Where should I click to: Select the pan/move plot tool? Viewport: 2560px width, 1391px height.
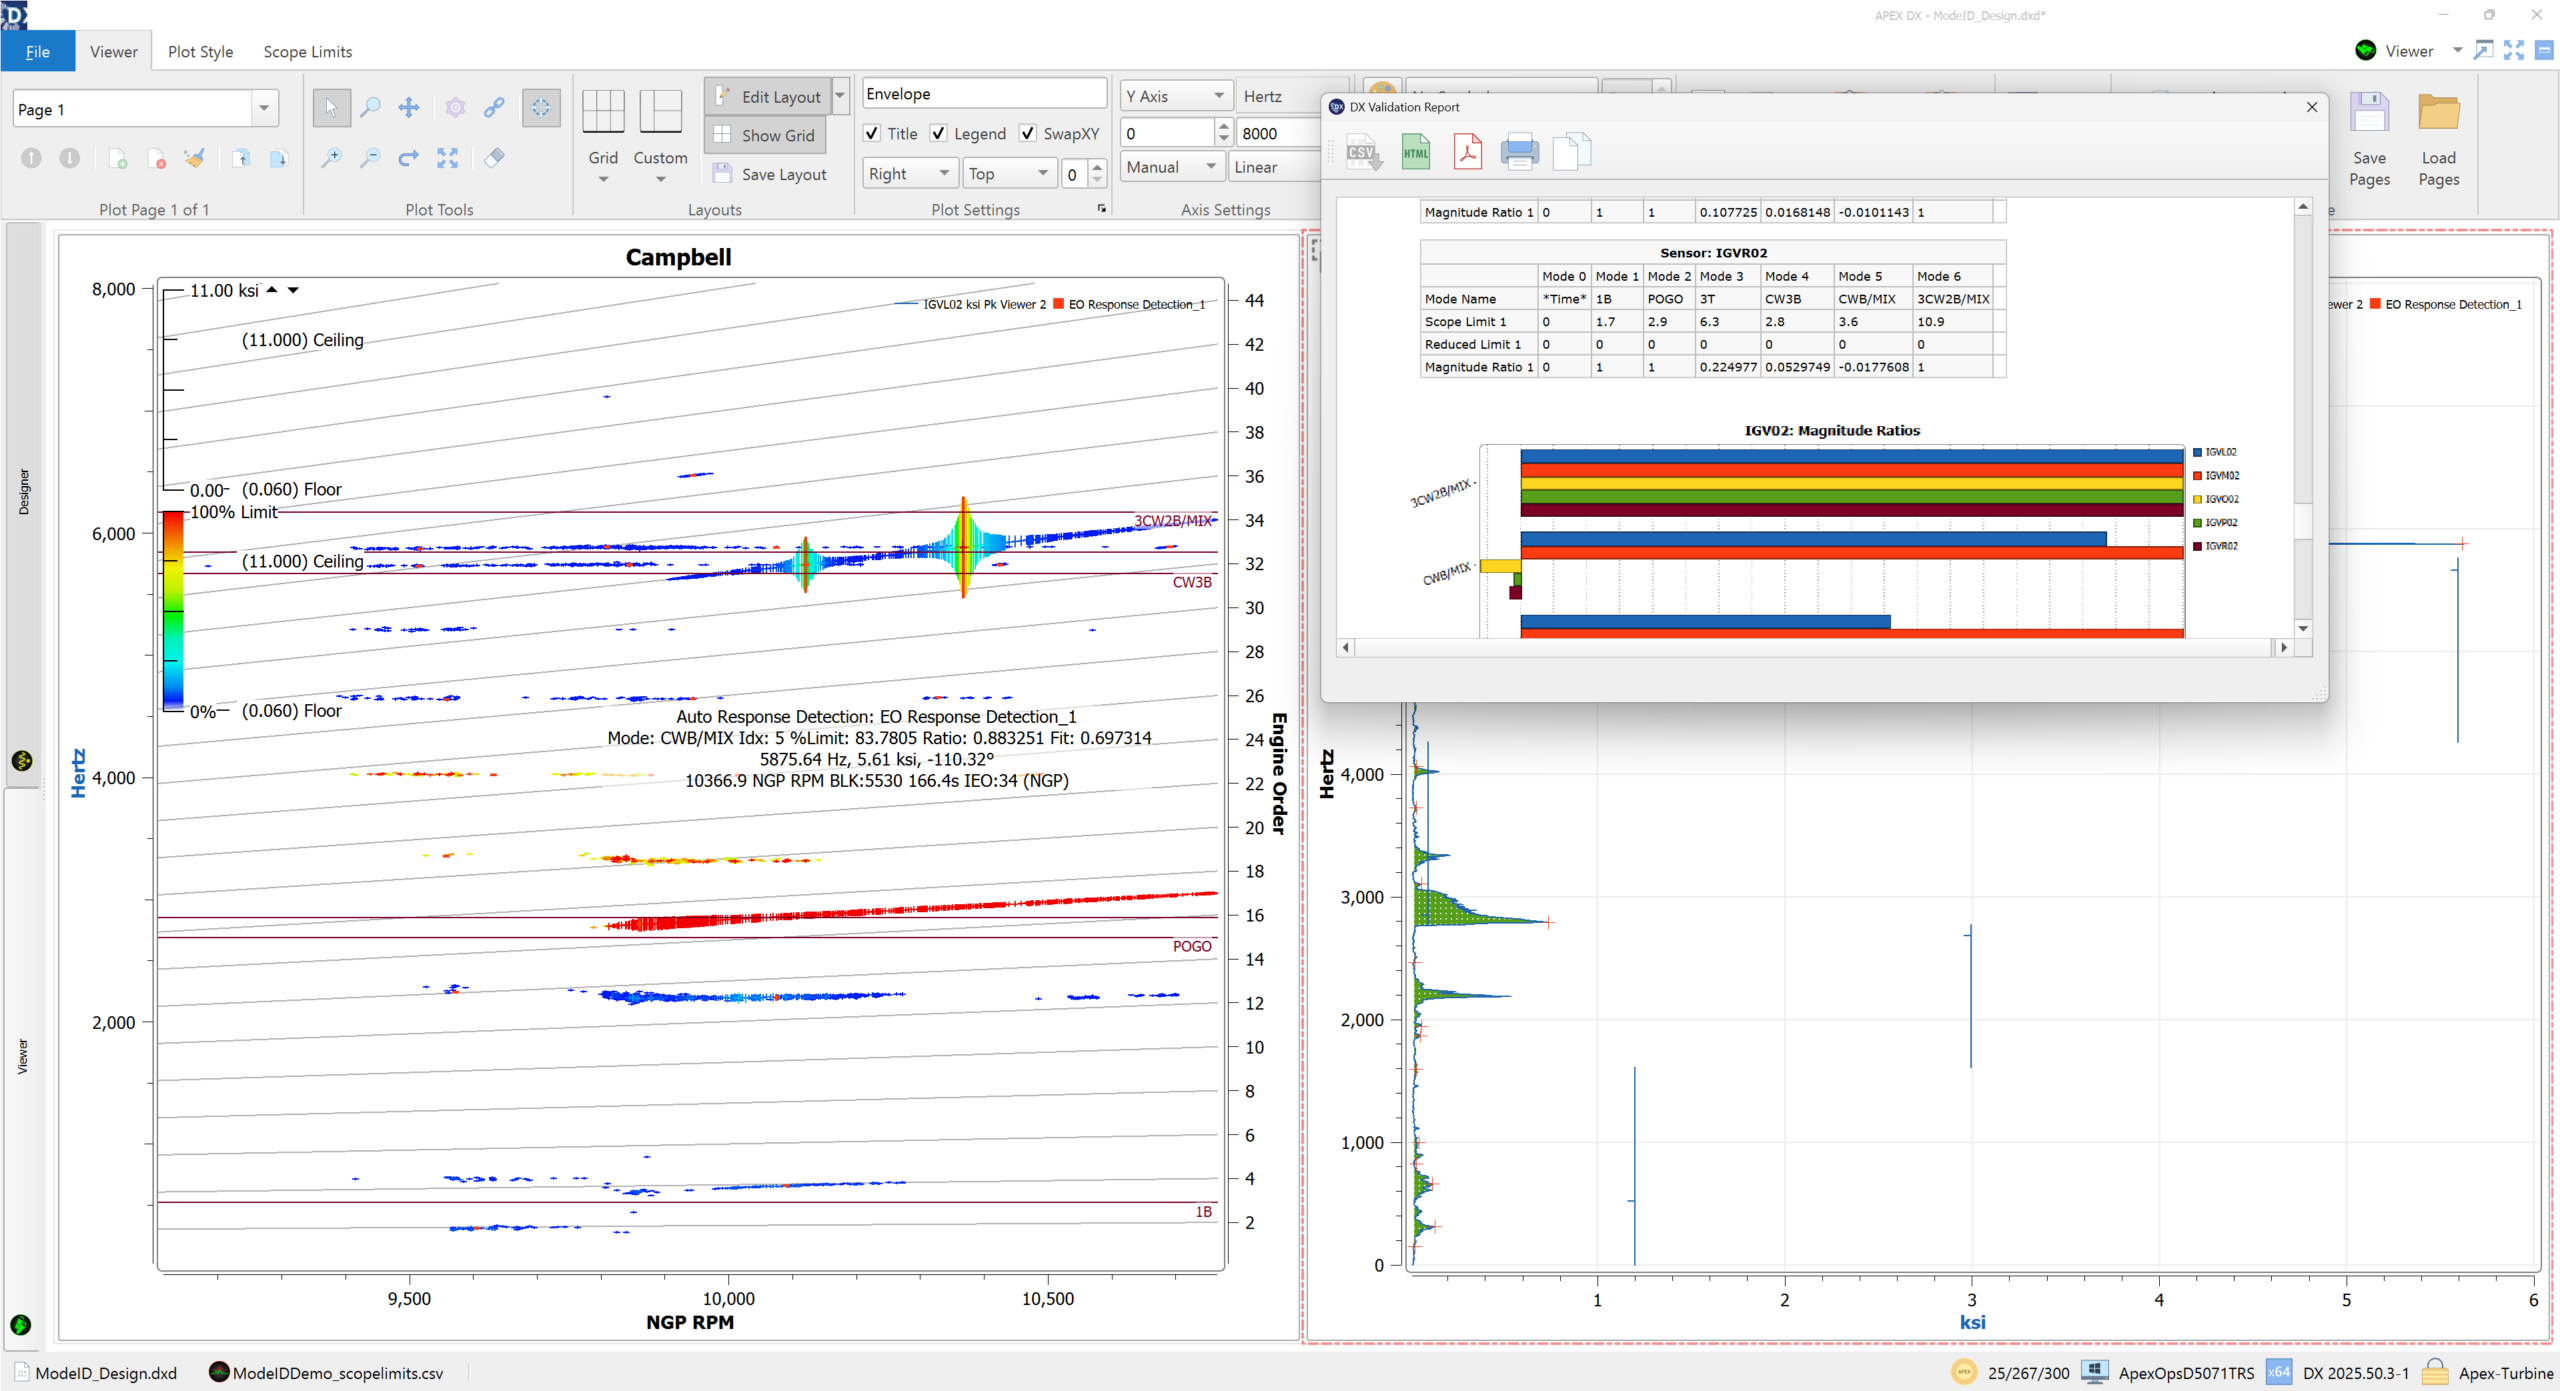pos(409,108)
